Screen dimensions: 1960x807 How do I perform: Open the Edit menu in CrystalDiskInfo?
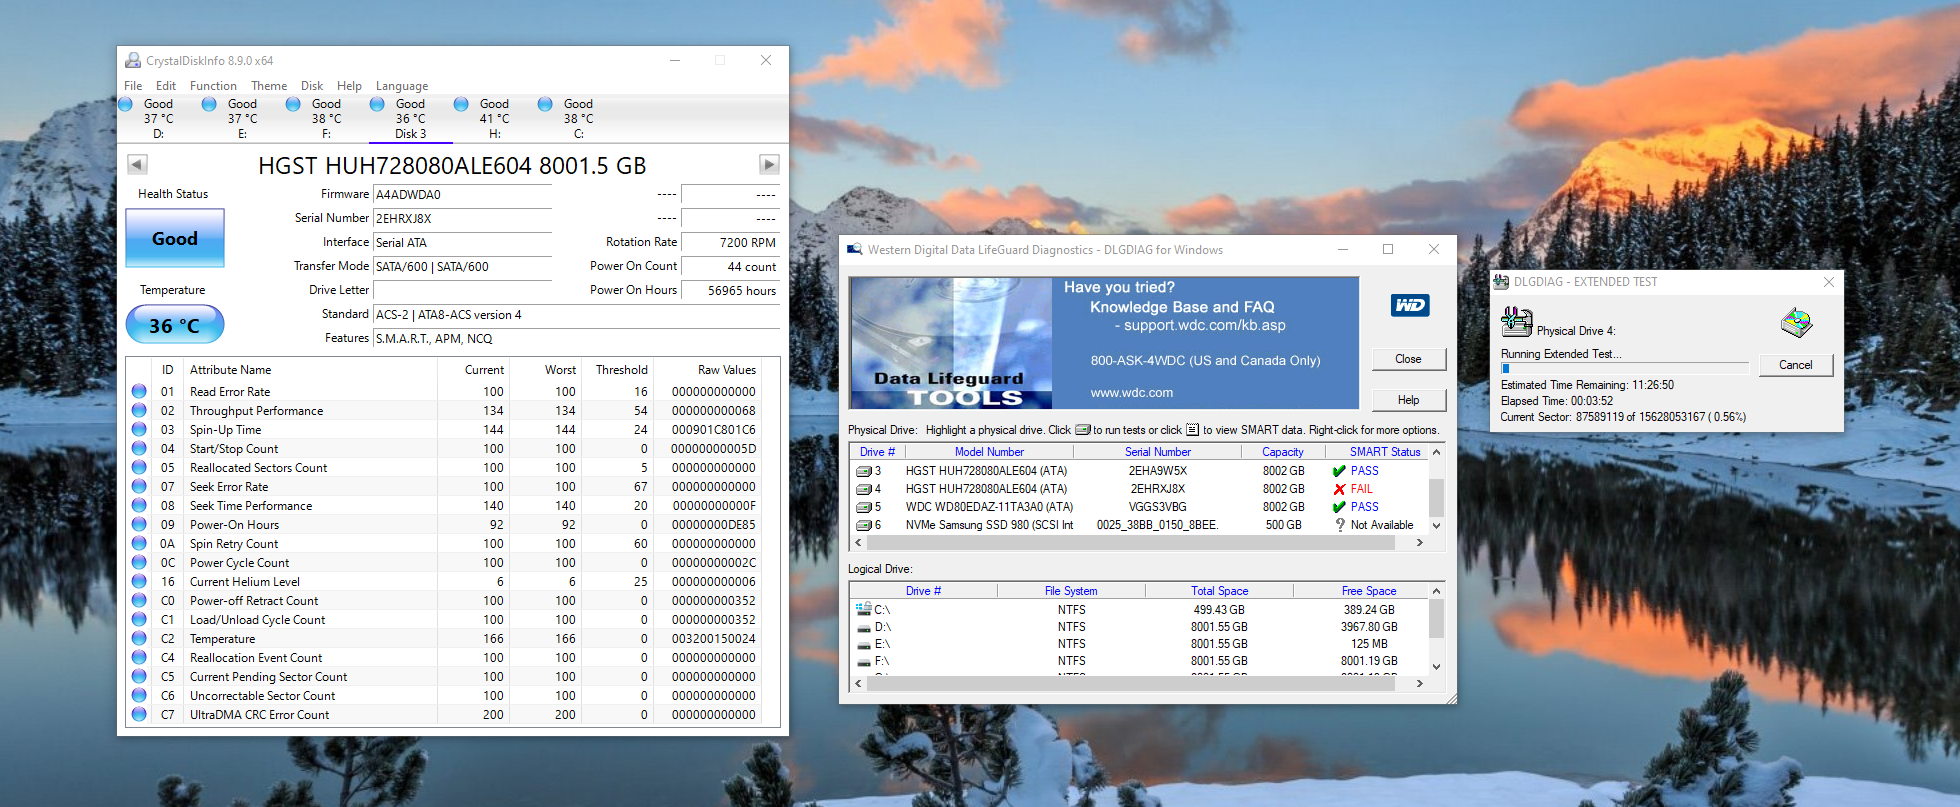[x=166, y=86]
